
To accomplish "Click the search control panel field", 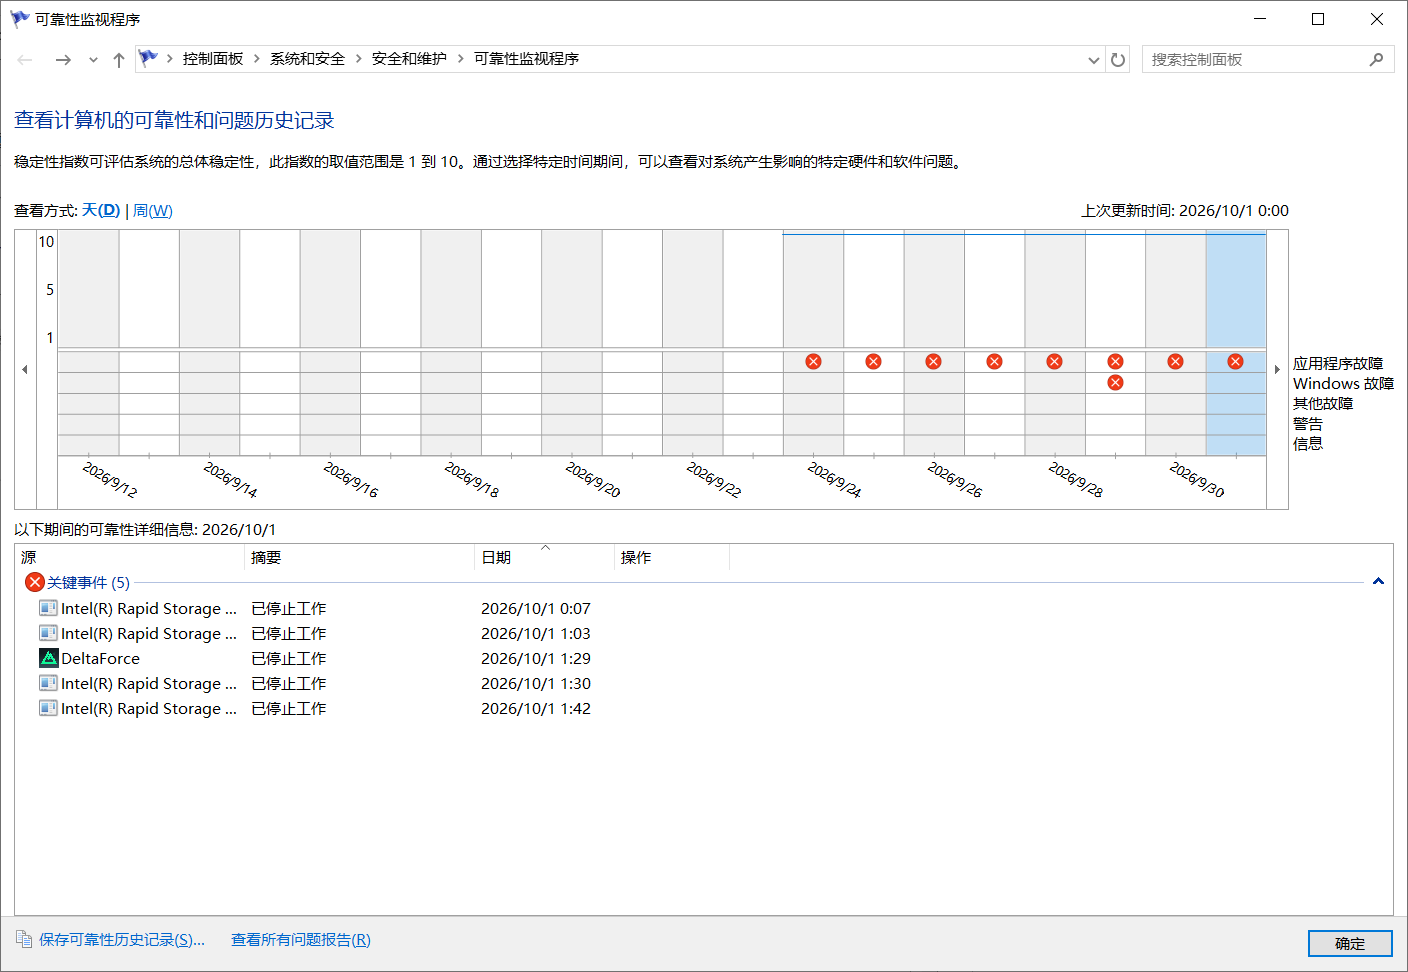I will (x=1255, y=60).
